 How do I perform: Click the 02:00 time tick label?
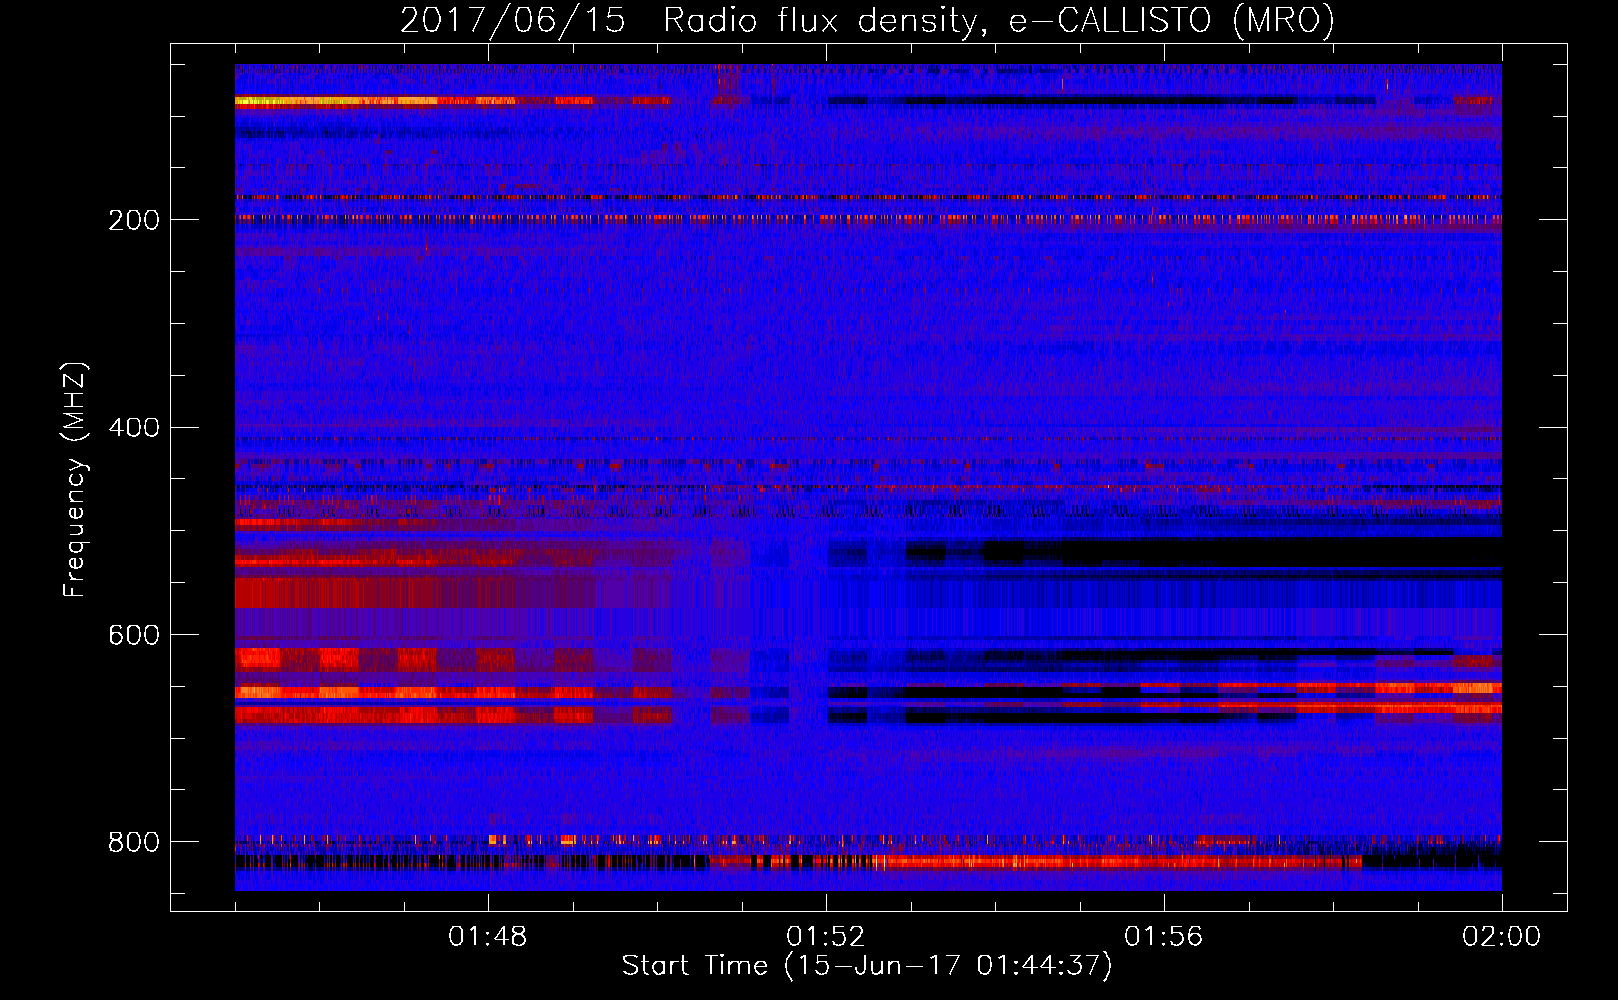[1502, 937]
